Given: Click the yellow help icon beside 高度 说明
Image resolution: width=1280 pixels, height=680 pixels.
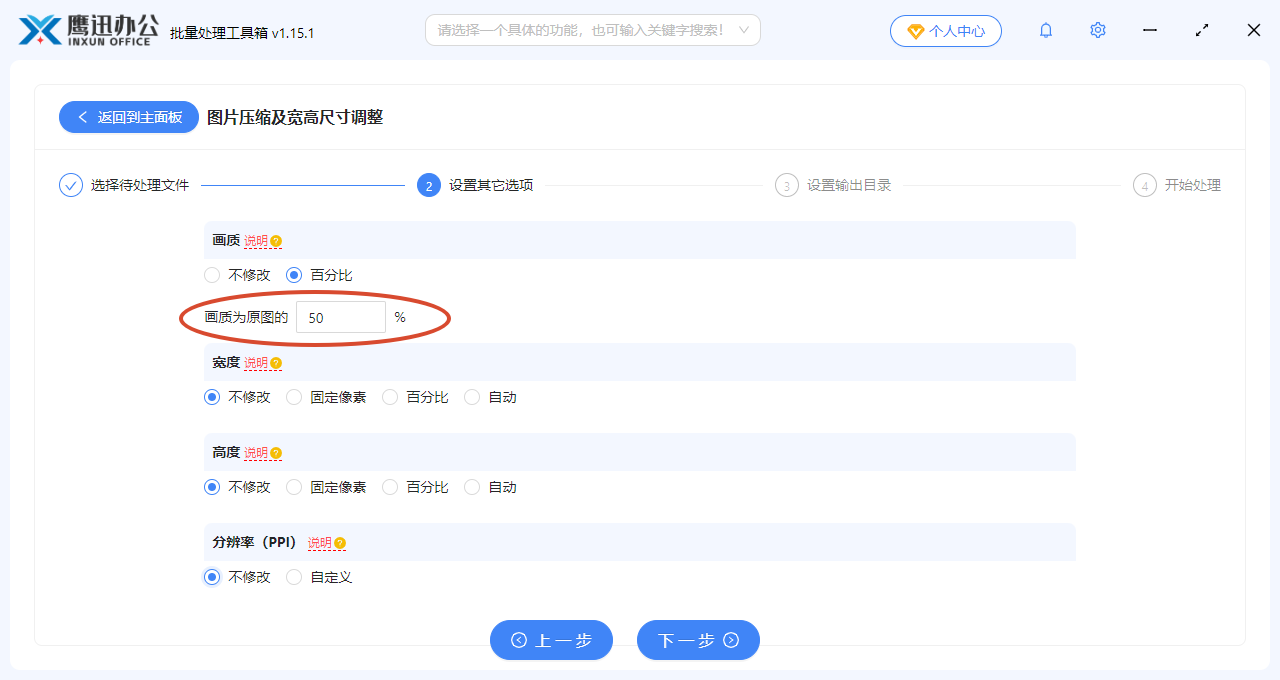Looking at the screenshot, I should 276,453.
